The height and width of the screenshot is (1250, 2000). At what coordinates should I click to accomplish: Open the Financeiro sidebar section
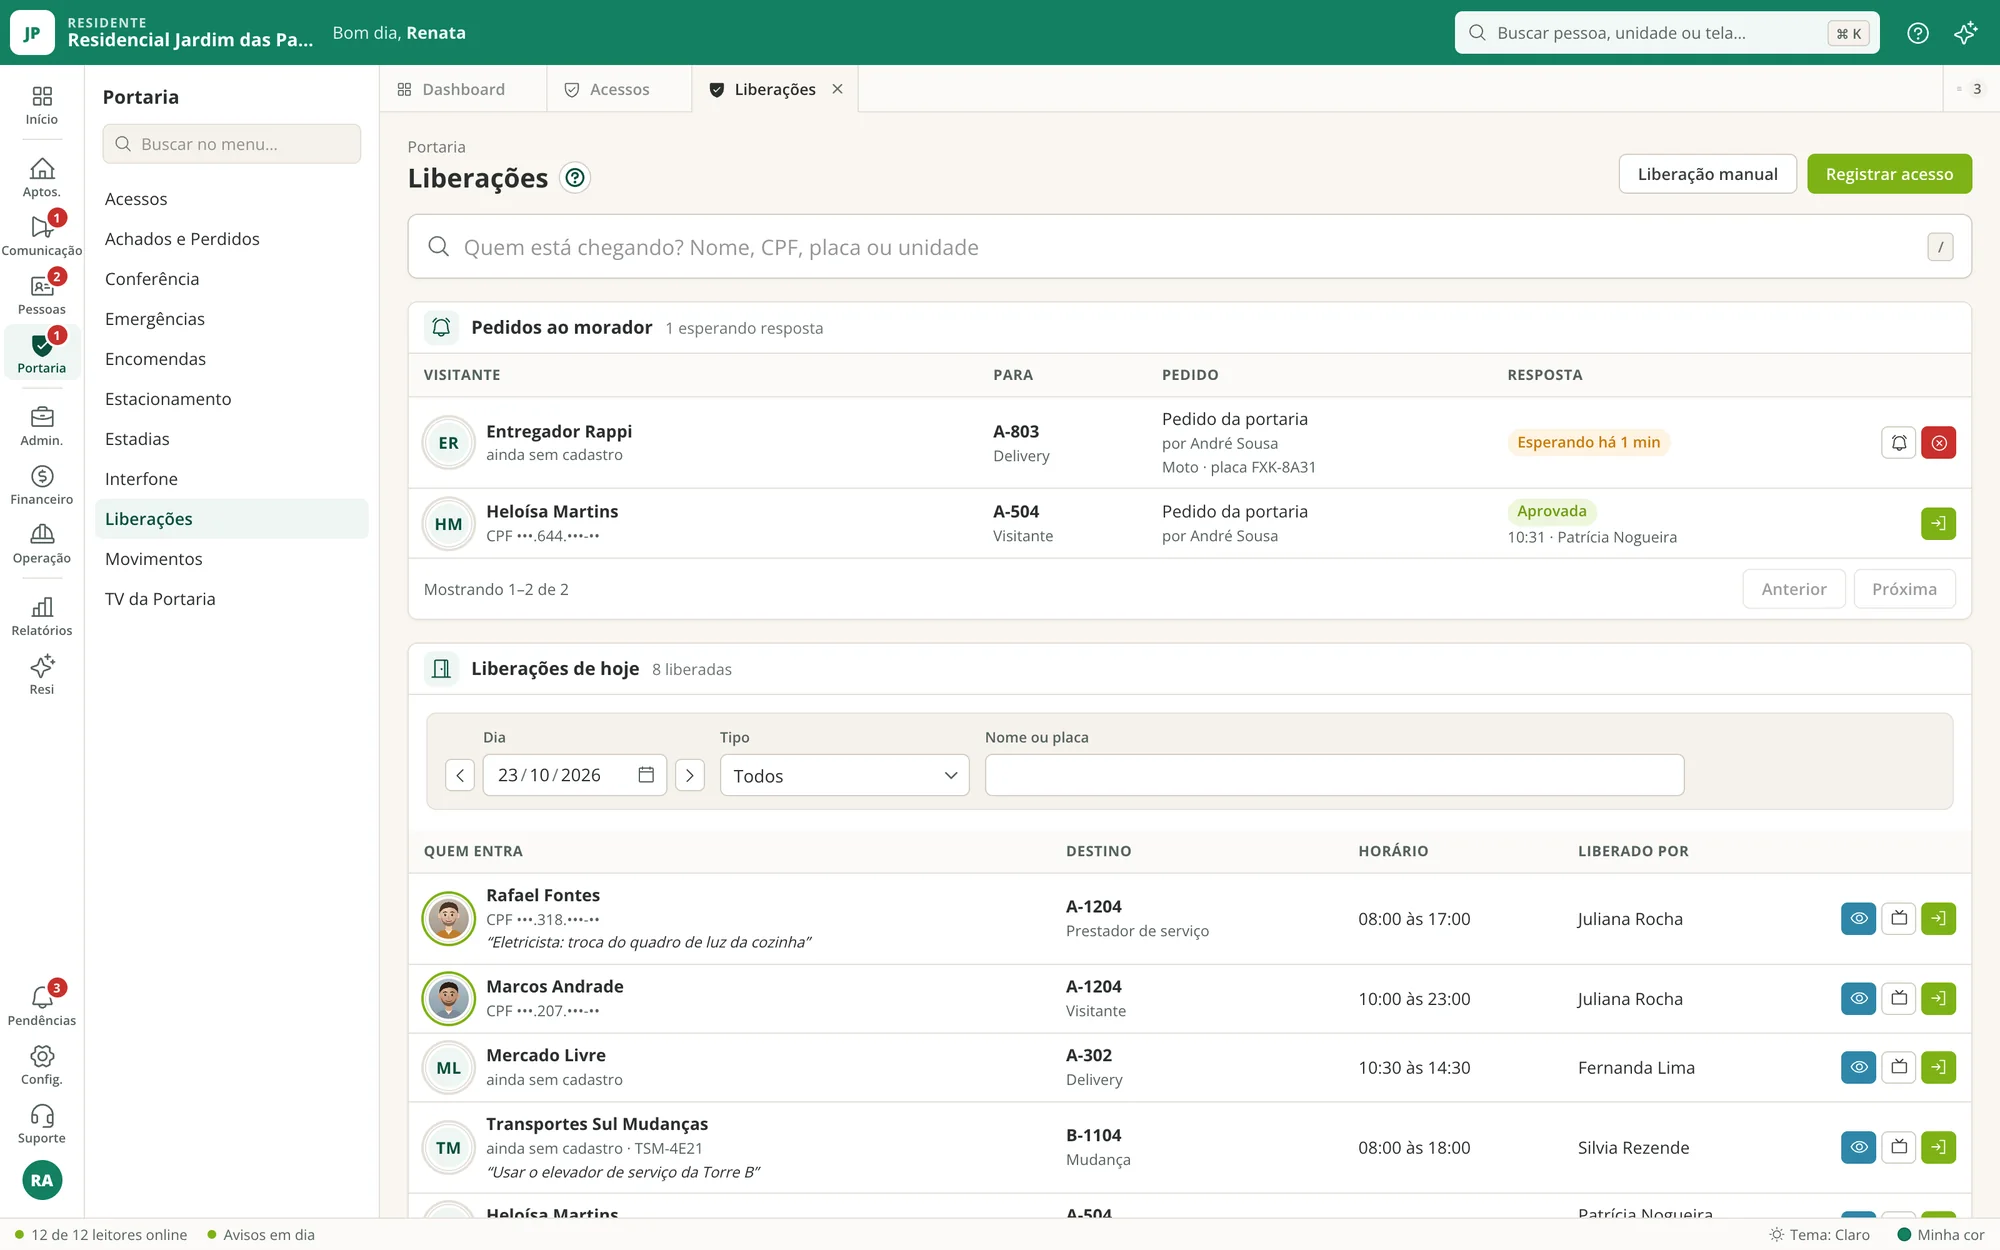(x=41, y=485)
